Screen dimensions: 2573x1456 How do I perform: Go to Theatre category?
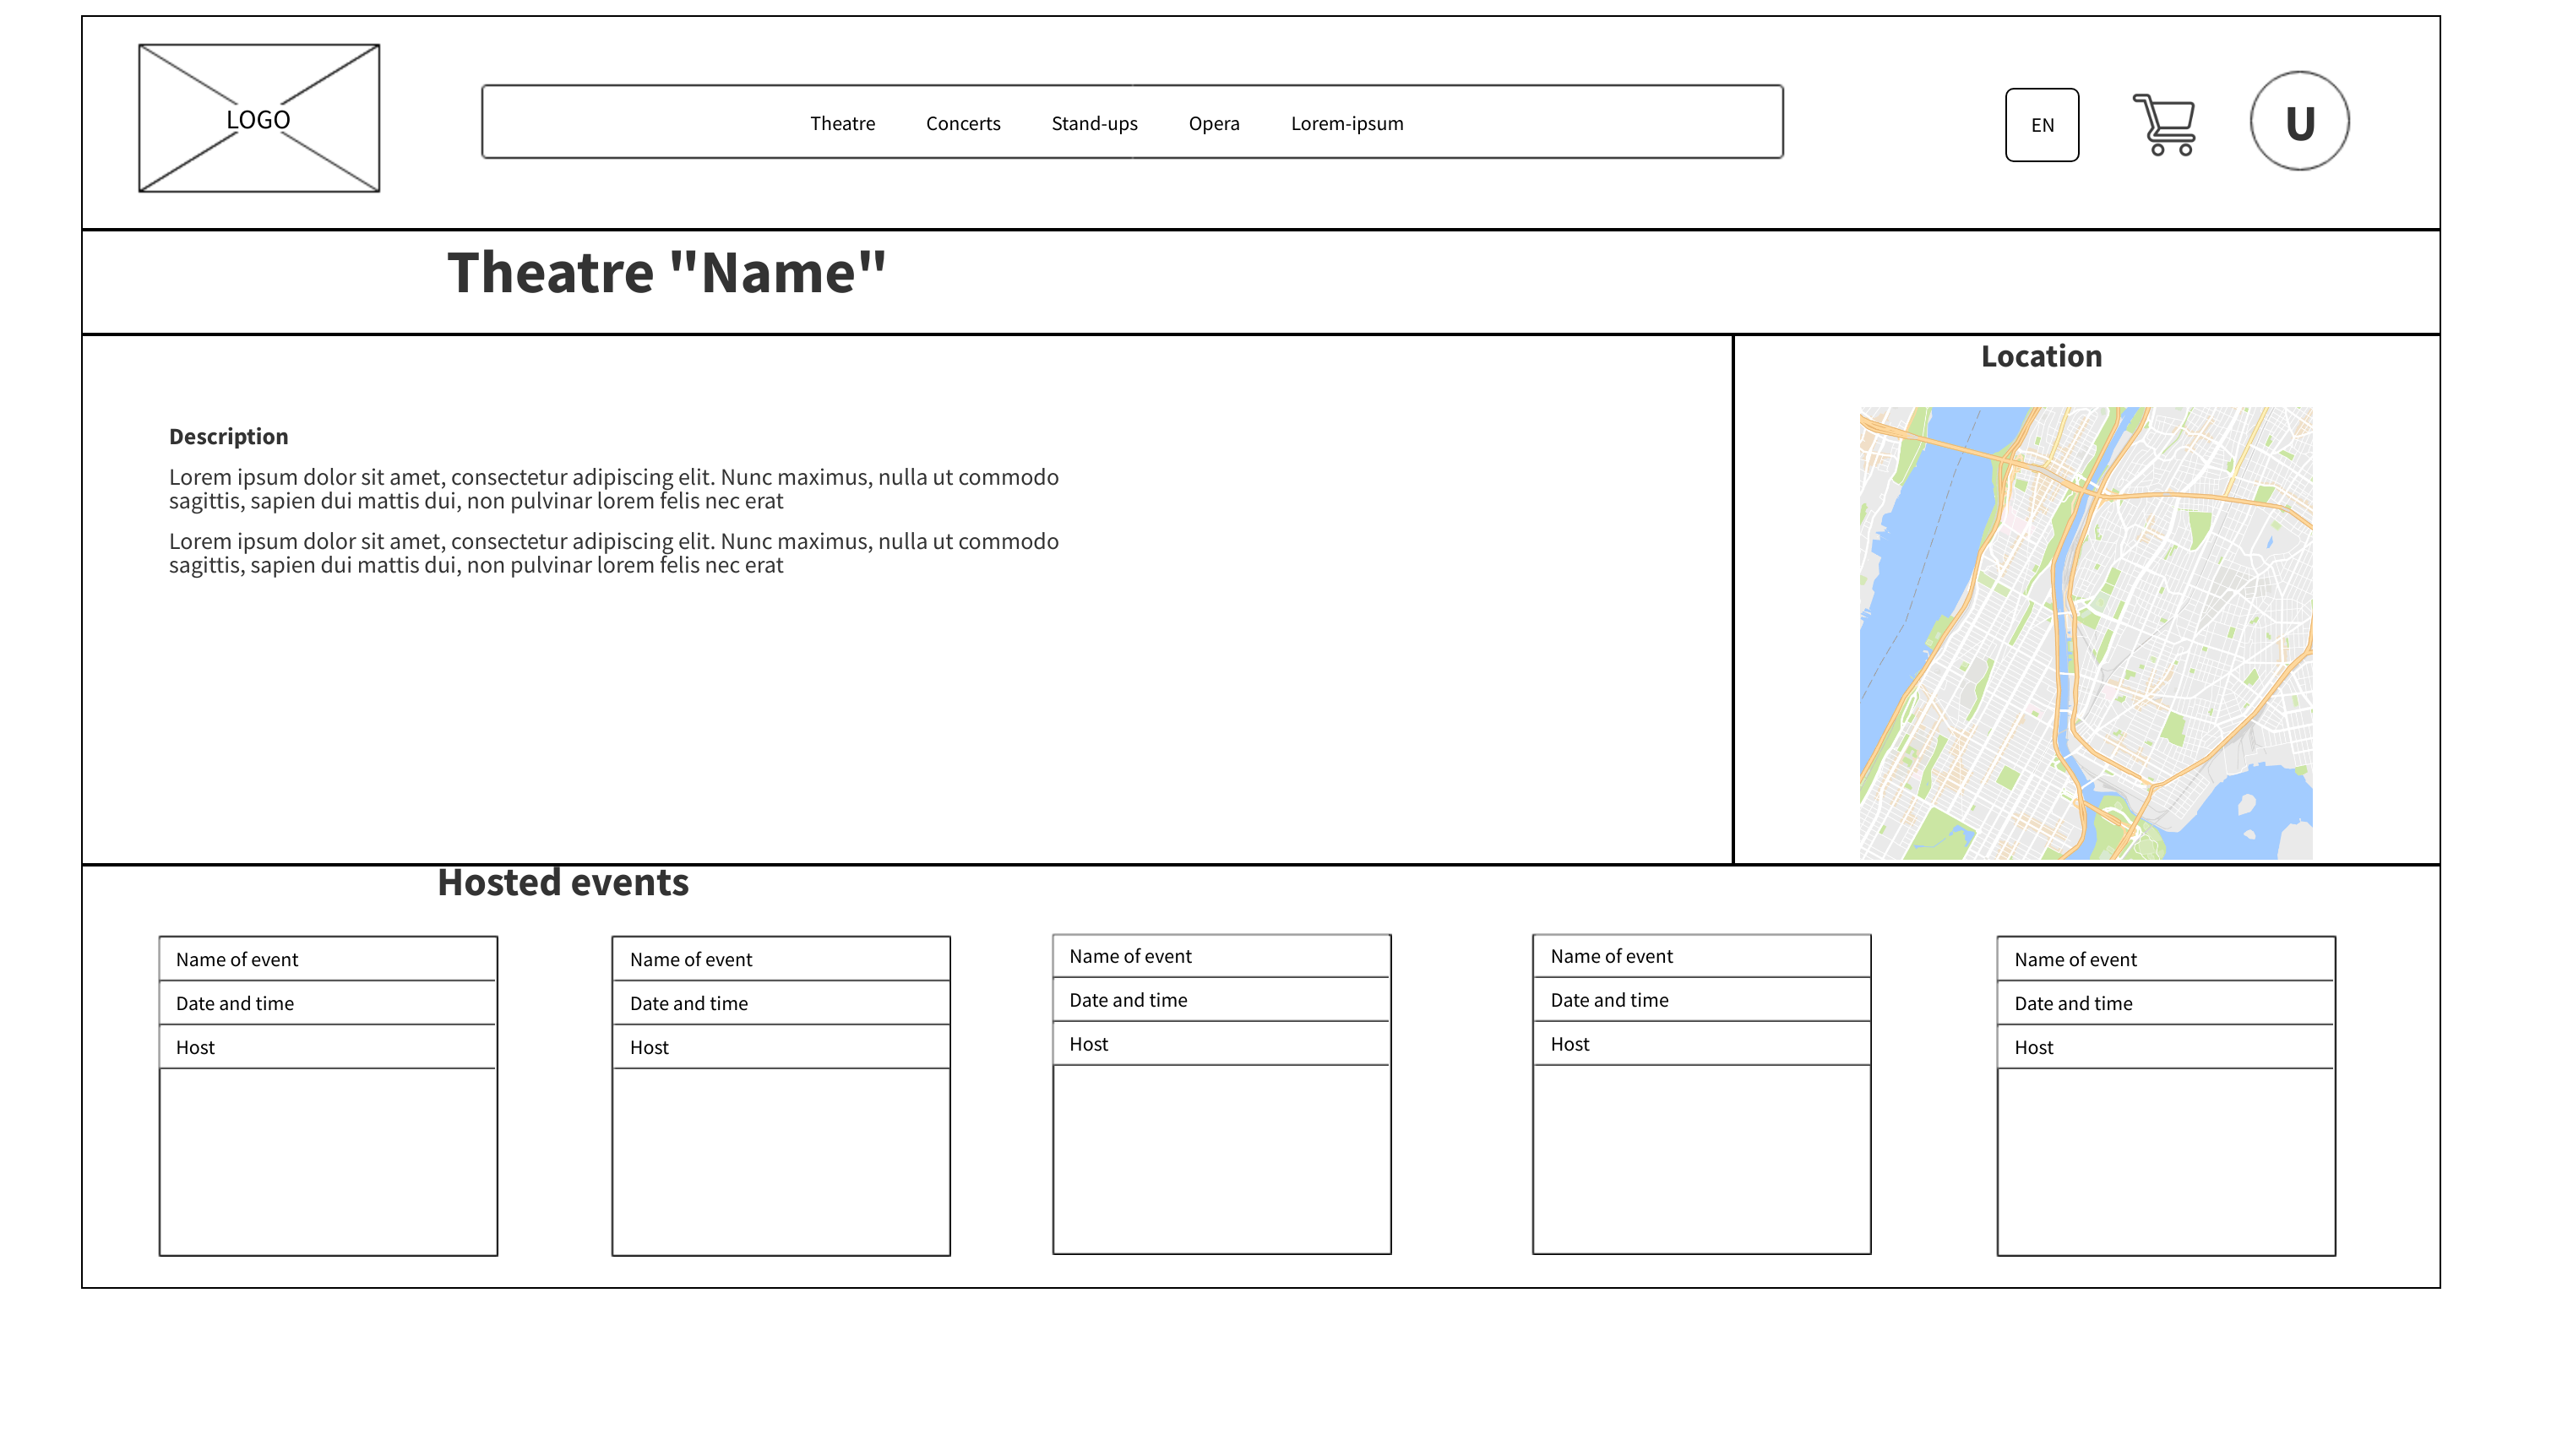[842, 123]
